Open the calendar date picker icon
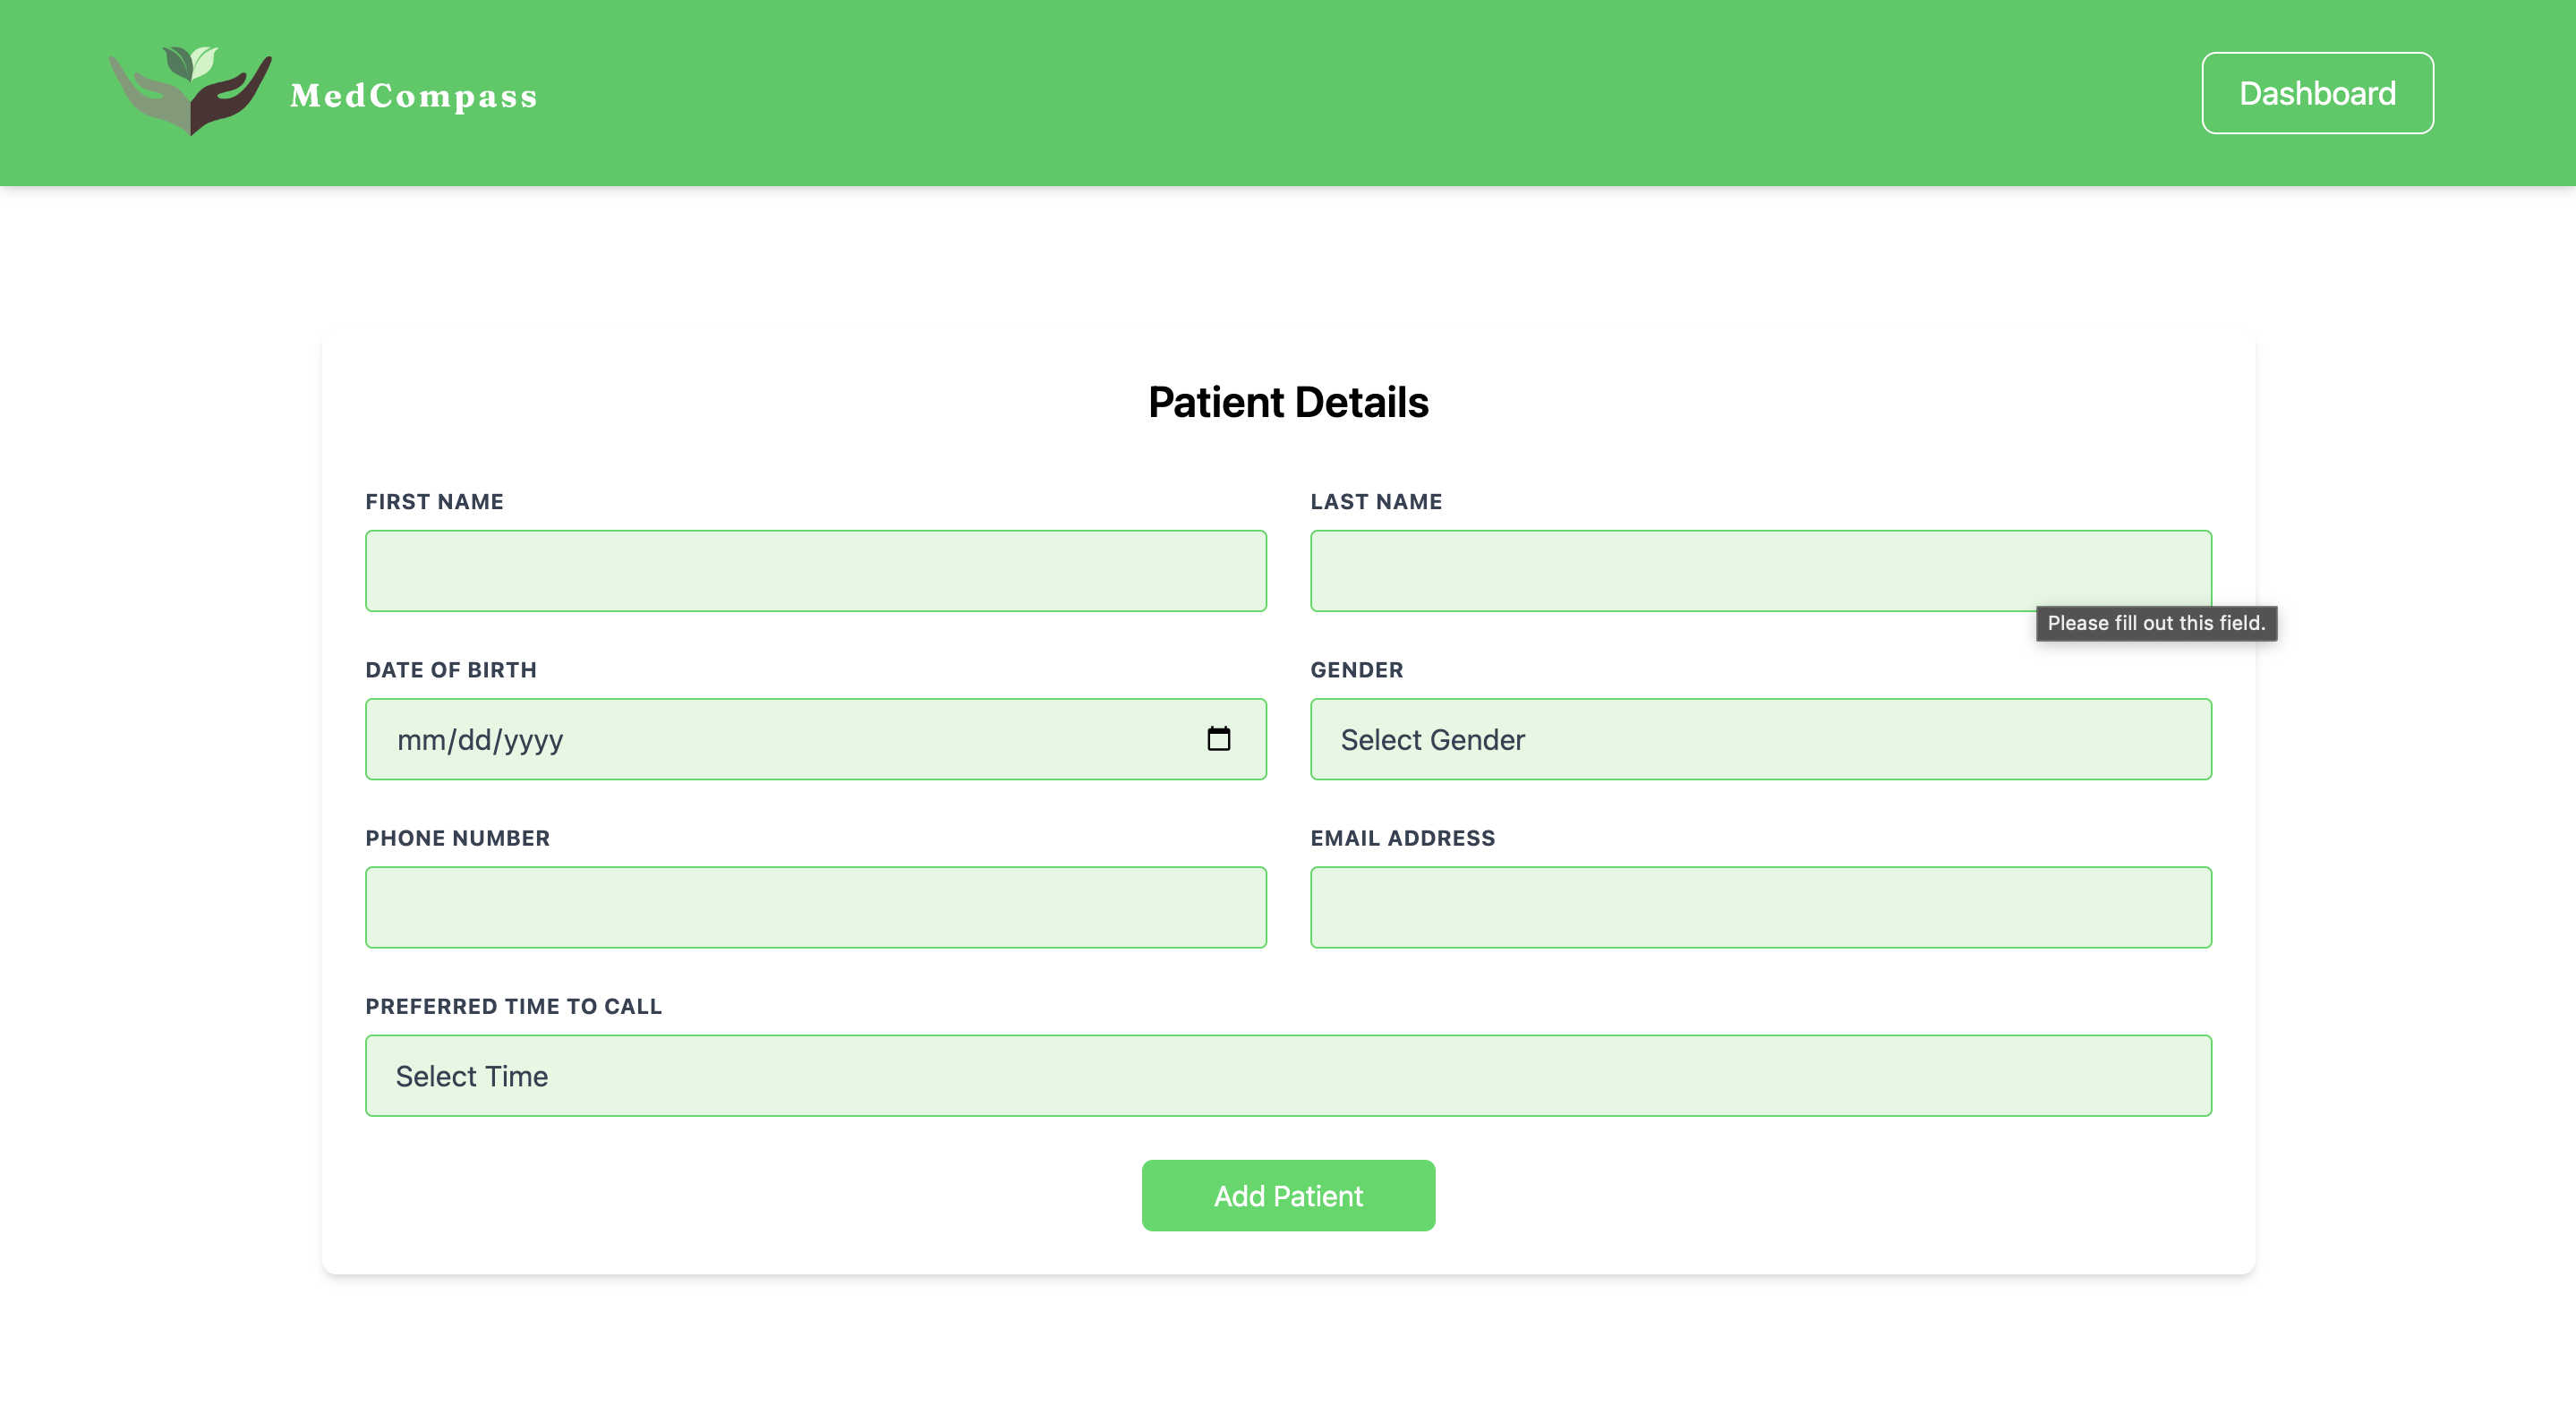Image resolution: width=2576 pixels, height=1405 pixels. point(1218,739)
